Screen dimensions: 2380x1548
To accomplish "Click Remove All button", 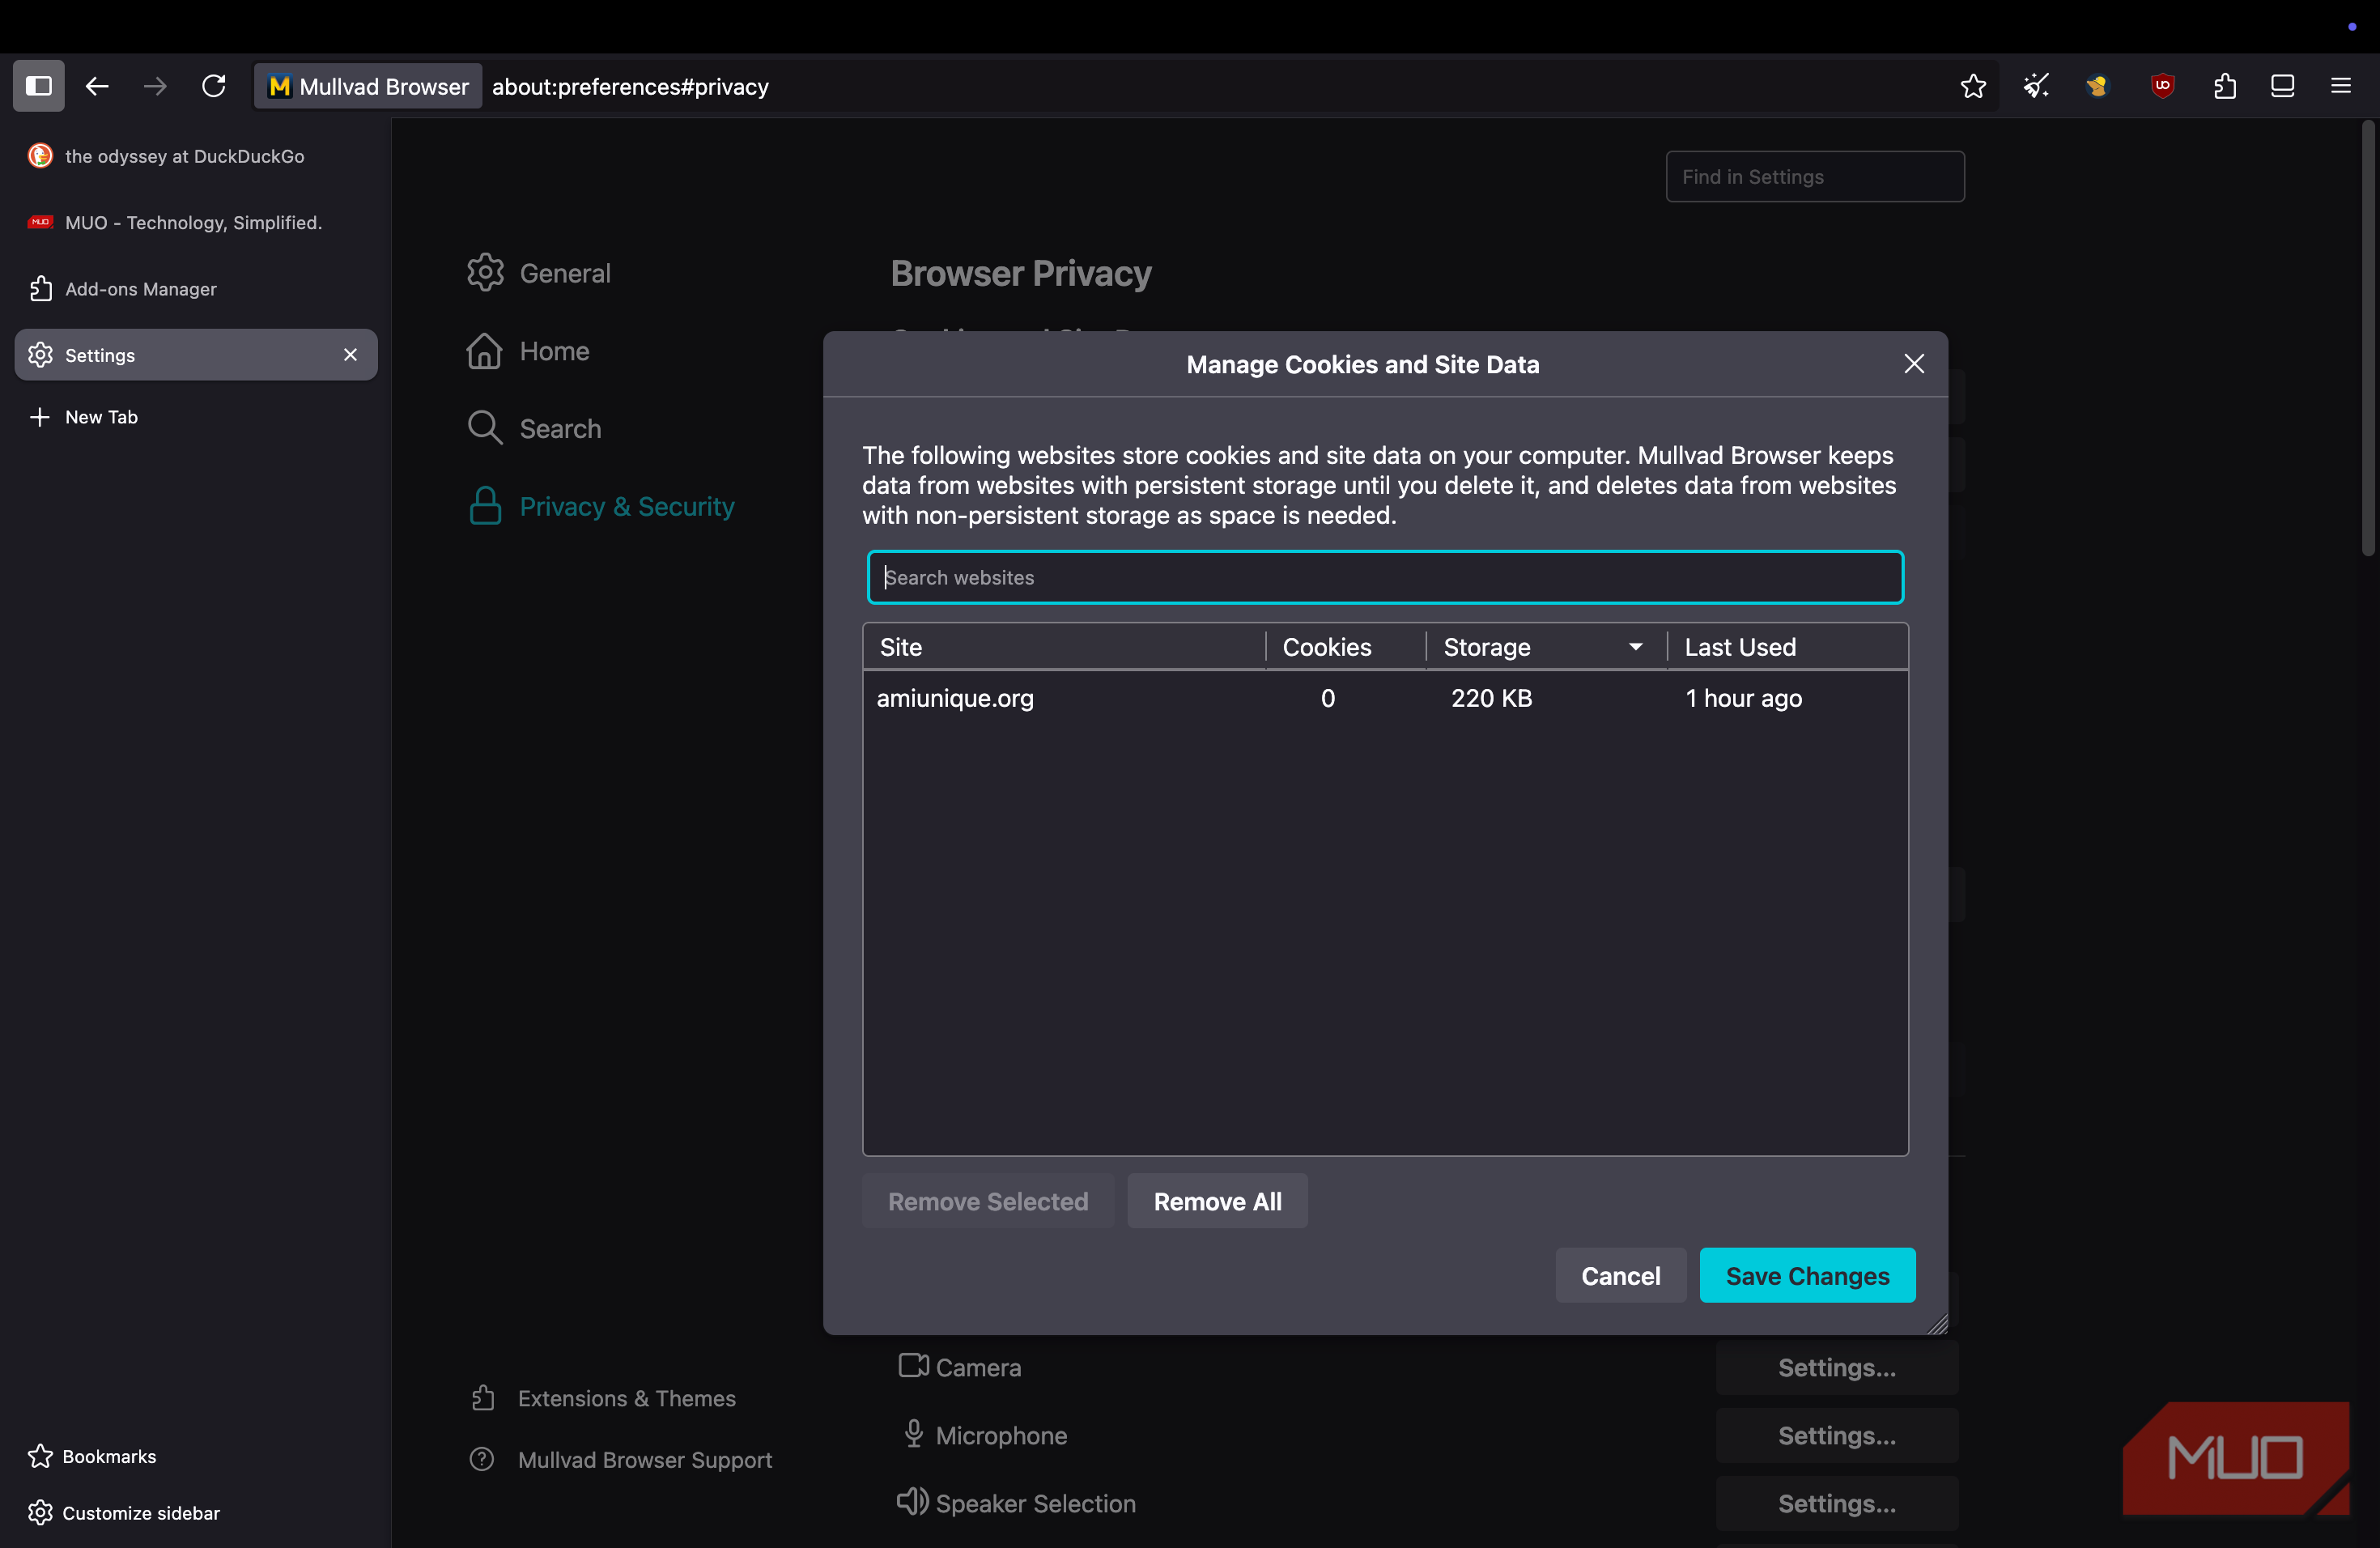I will pyautogui.click(x=1217, y=1201).
